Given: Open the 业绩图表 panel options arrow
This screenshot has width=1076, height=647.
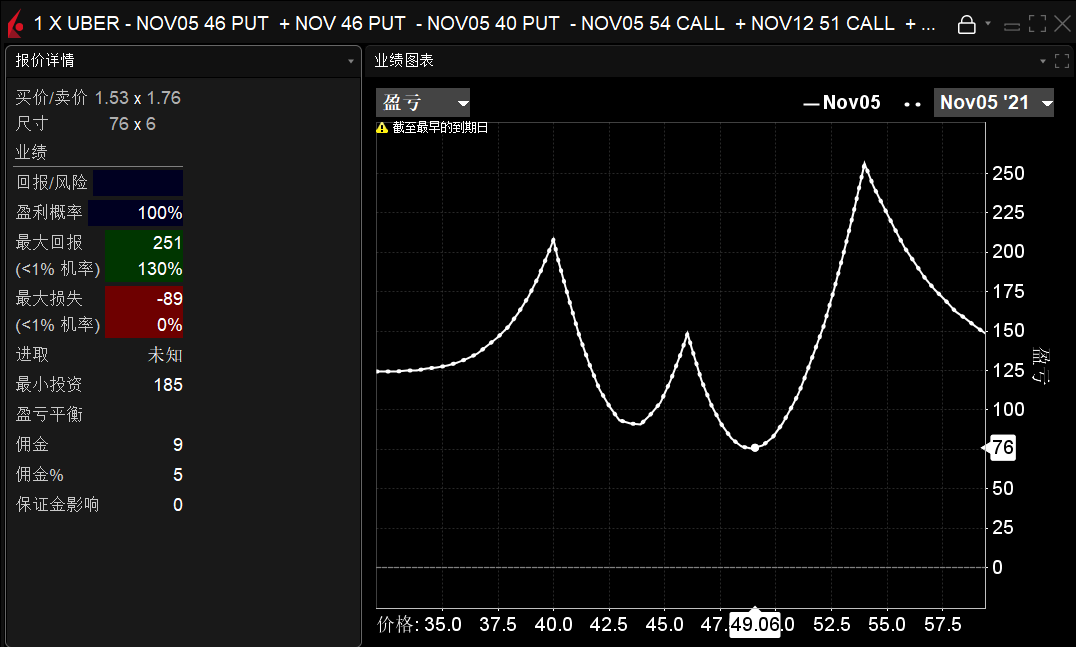Looking at the screenshot, I should [x=1042, y=61].
